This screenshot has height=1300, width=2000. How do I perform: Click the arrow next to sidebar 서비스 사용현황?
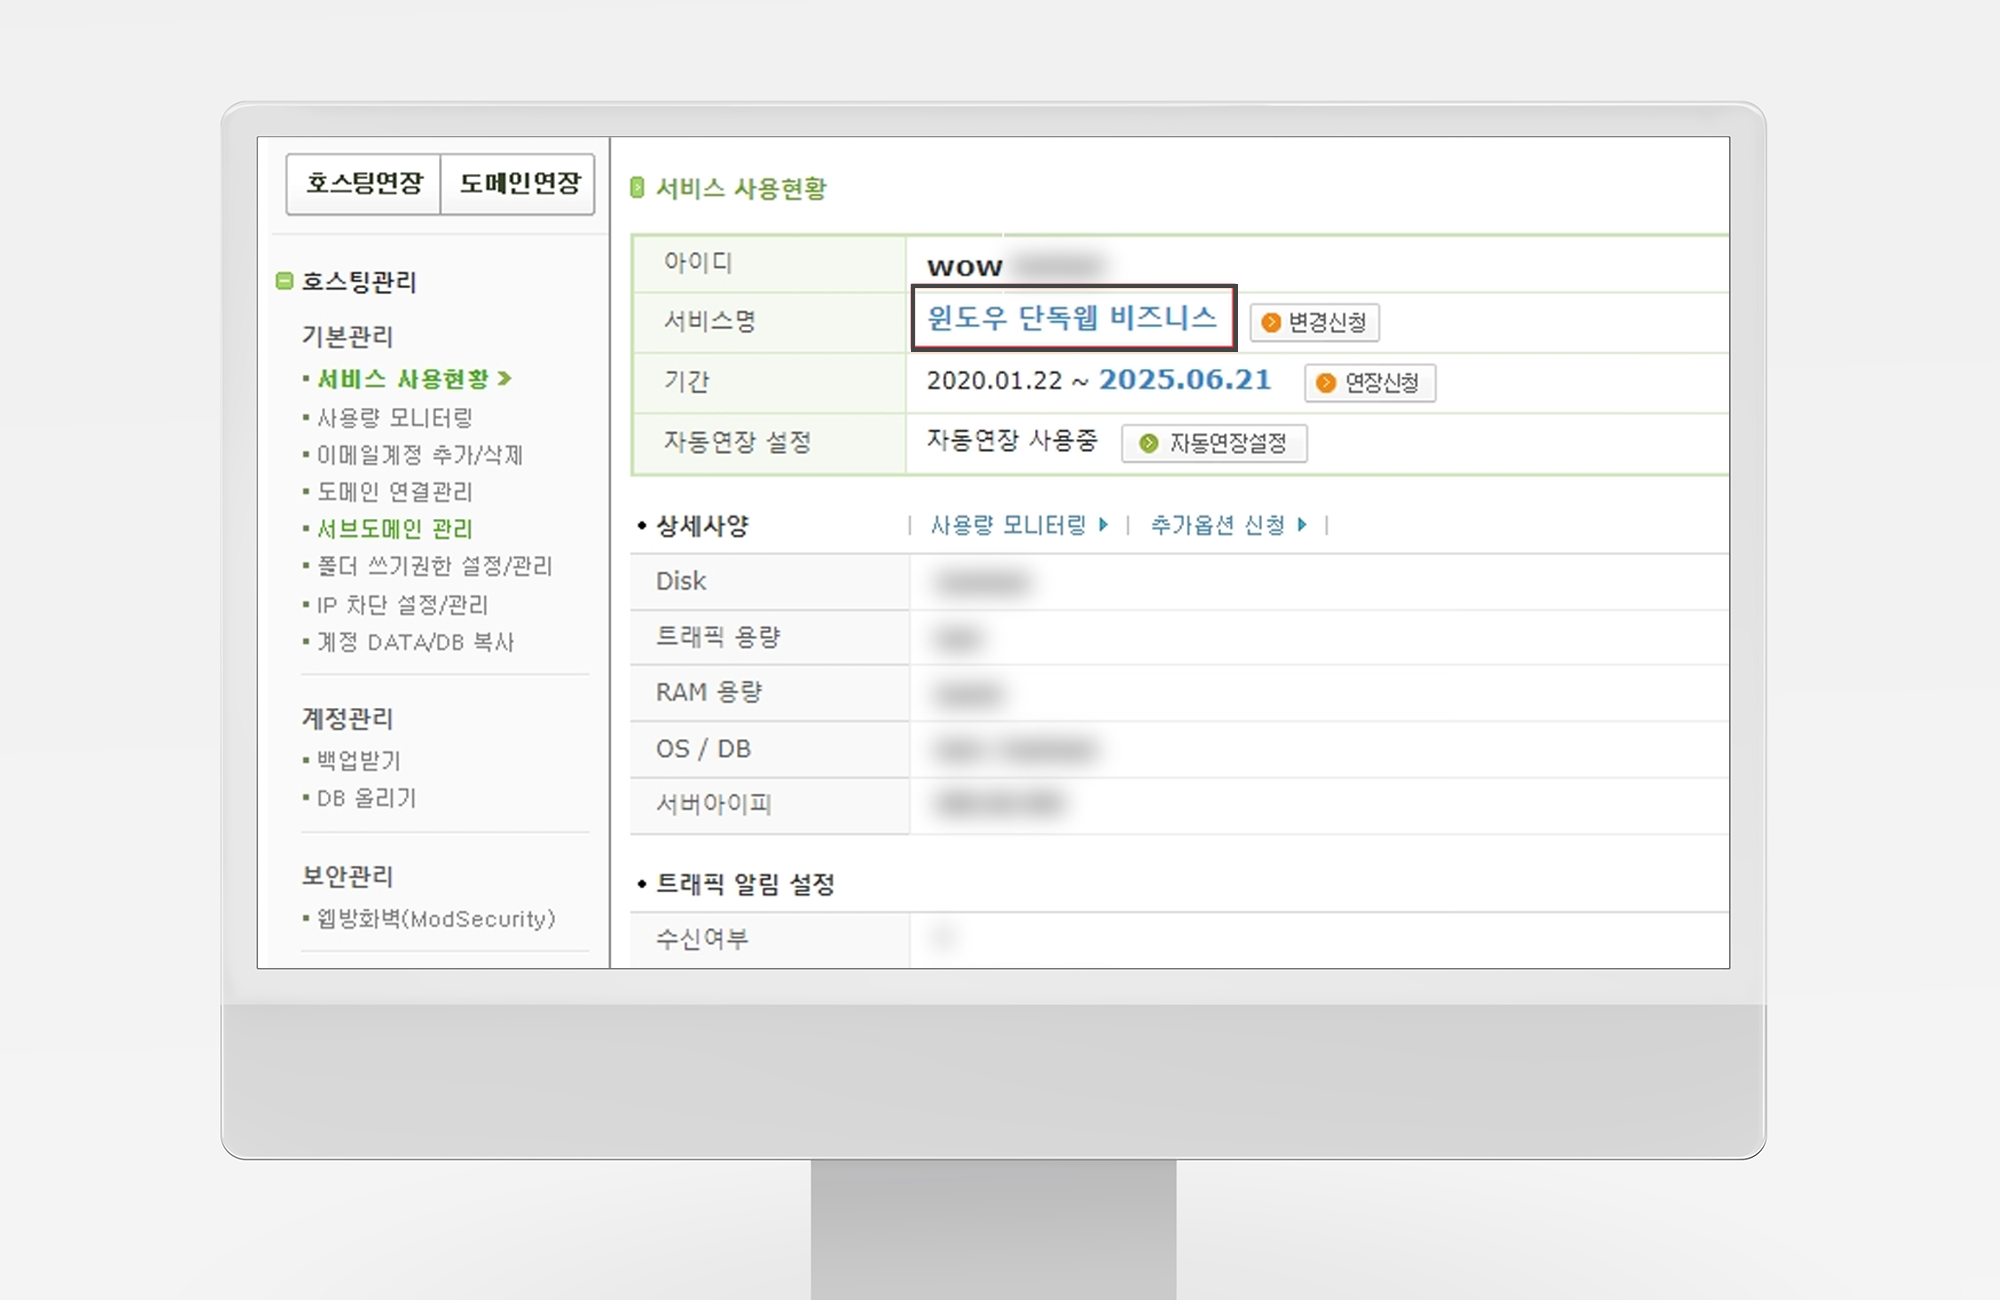coord(505,378)
